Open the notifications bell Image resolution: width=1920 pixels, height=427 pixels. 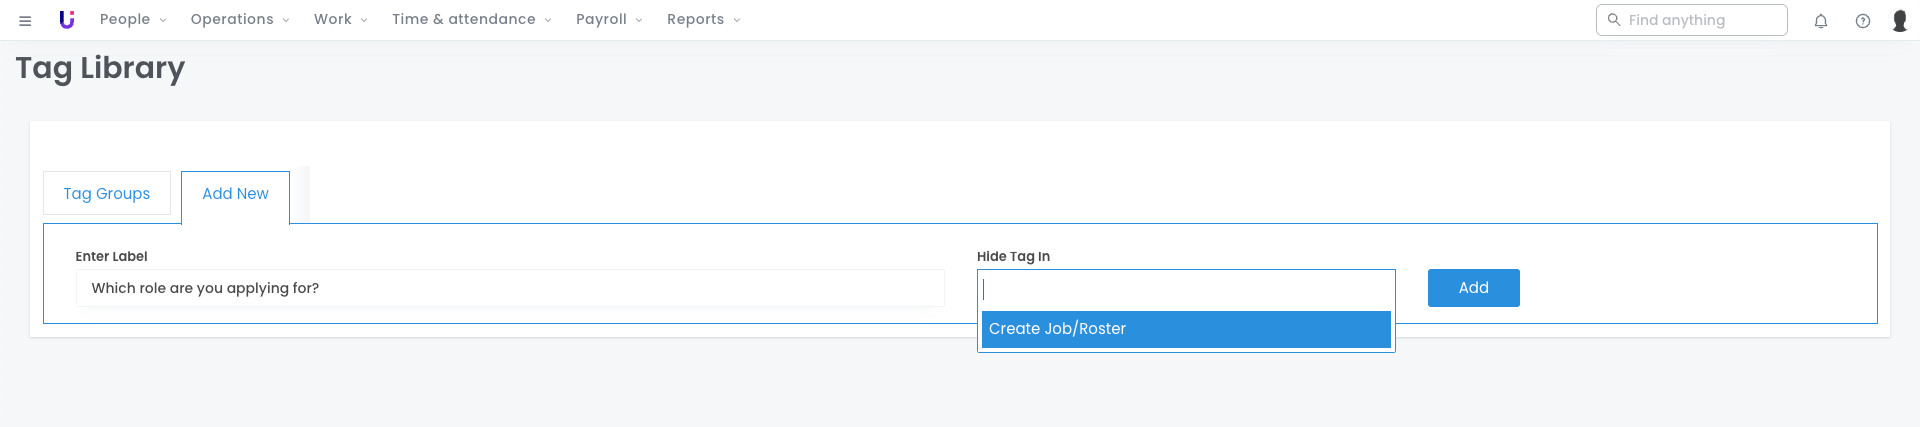(1821, 21)
